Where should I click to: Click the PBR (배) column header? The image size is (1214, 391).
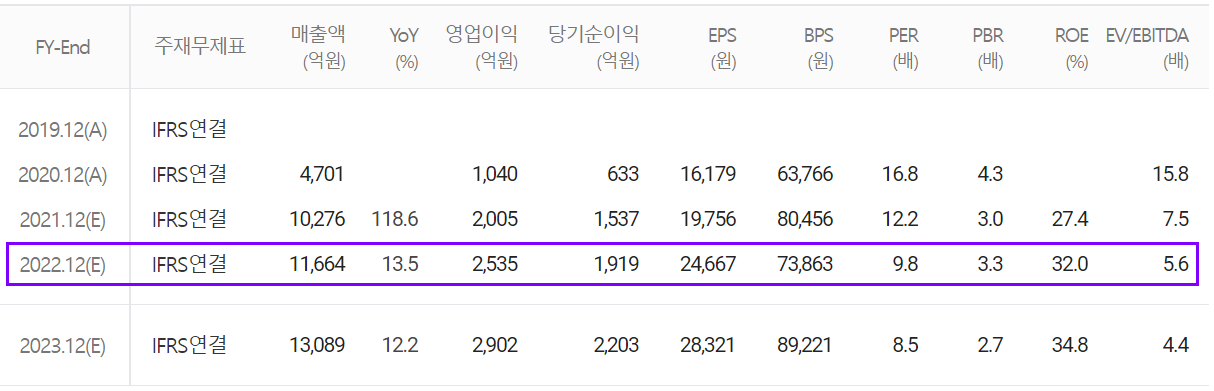988,47
